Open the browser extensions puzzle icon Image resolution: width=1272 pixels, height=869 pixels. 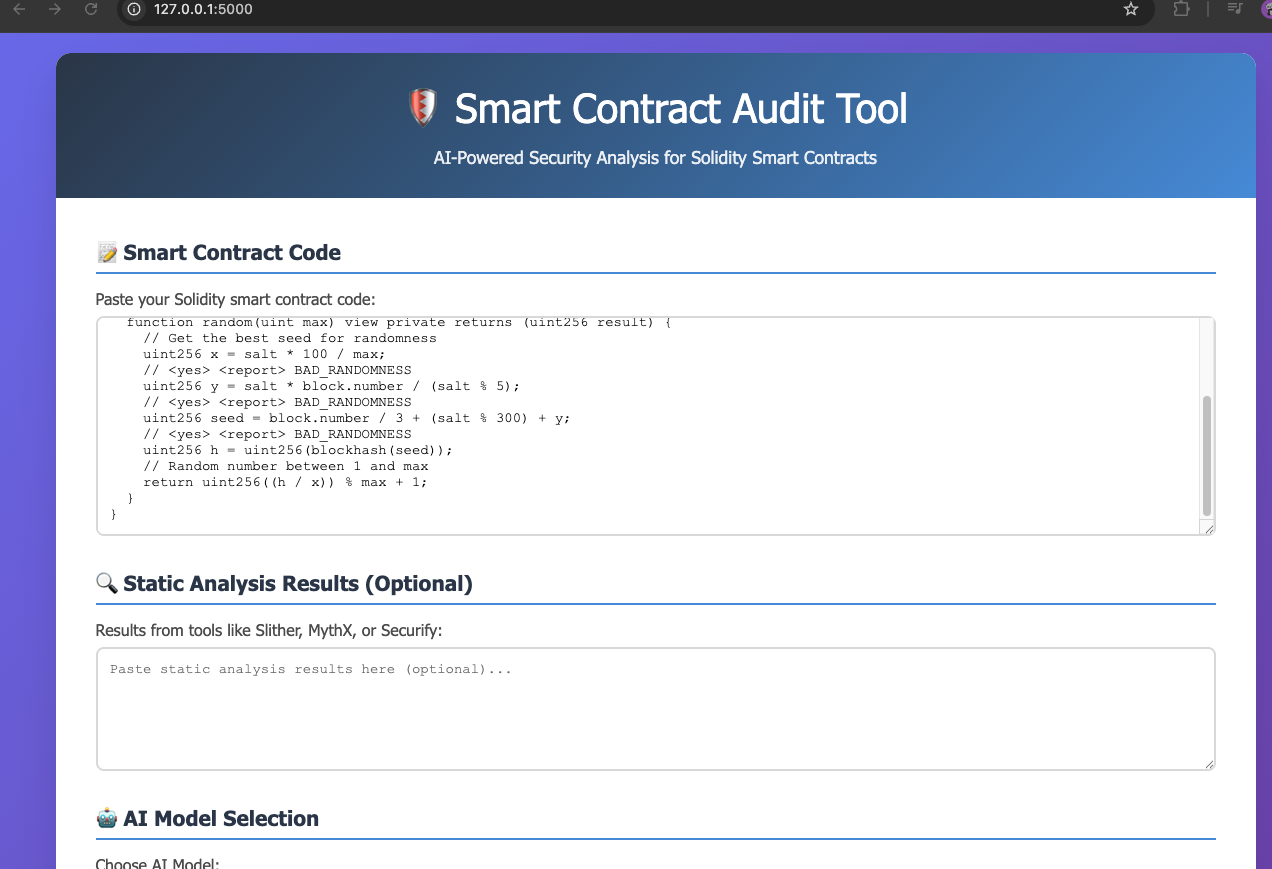pyautogui.click(x=1181, y=11)
